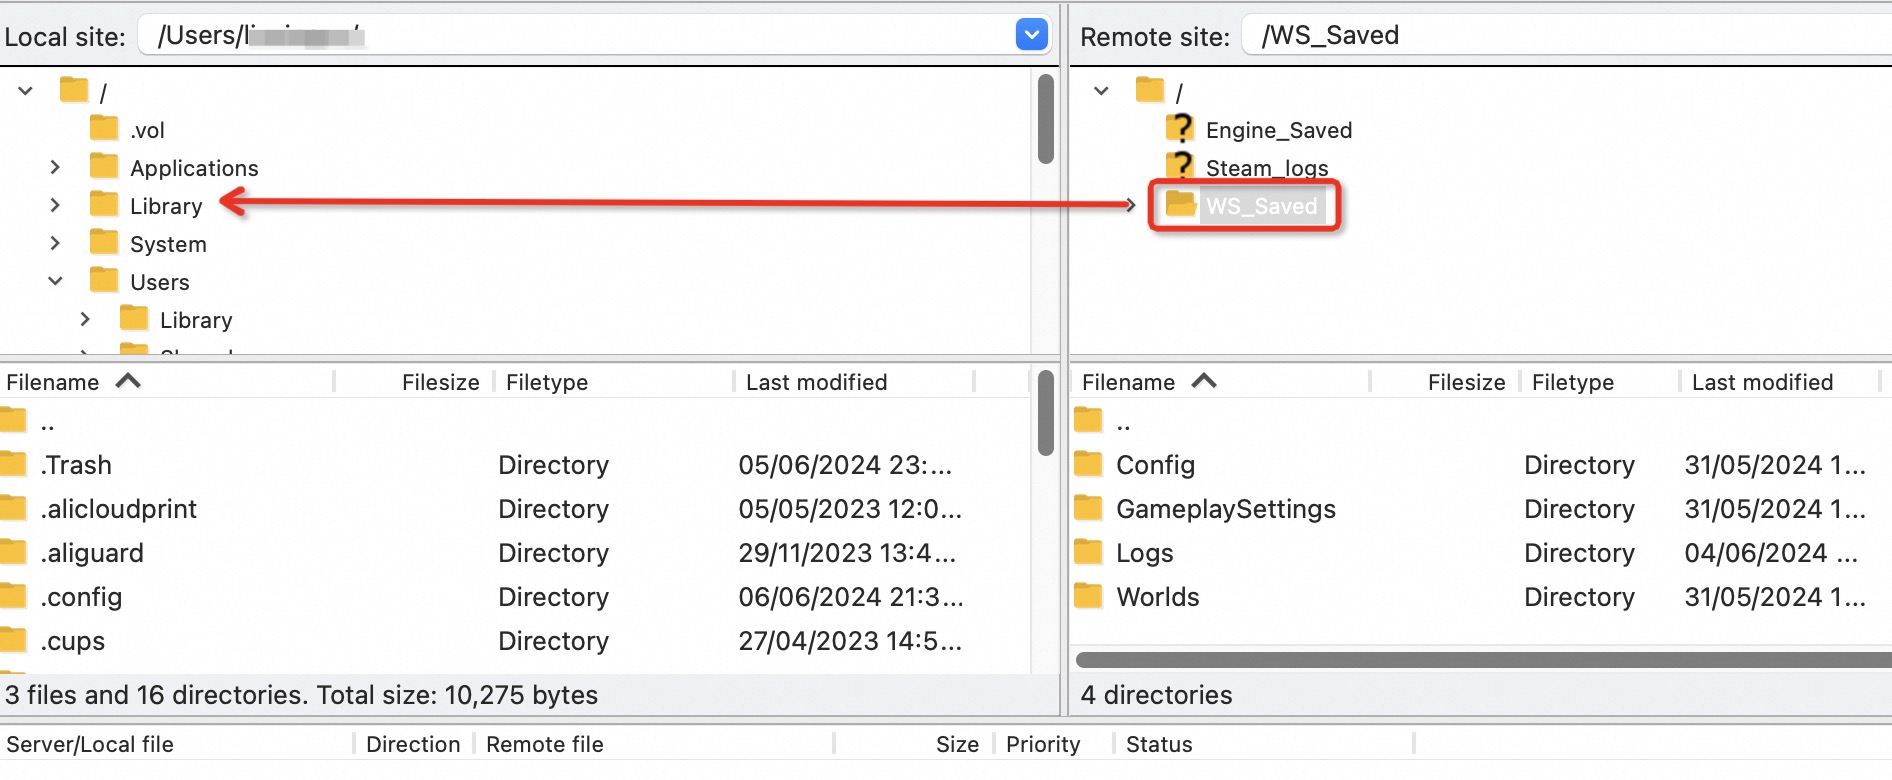Click the Applications folder icon in local tree
This screenshot has height=780, width=1892.
tap(104, 167)
